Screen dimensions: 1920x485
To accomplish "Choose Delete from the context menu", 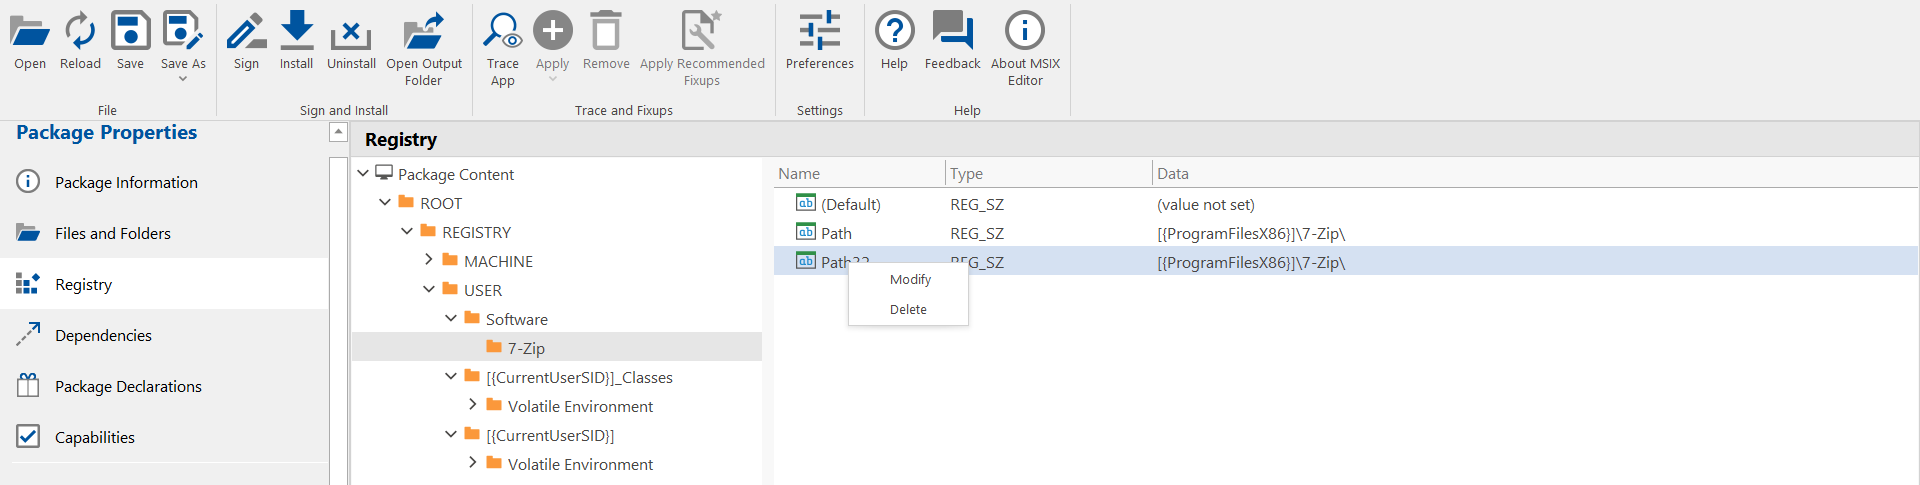I will click(908, 310).
